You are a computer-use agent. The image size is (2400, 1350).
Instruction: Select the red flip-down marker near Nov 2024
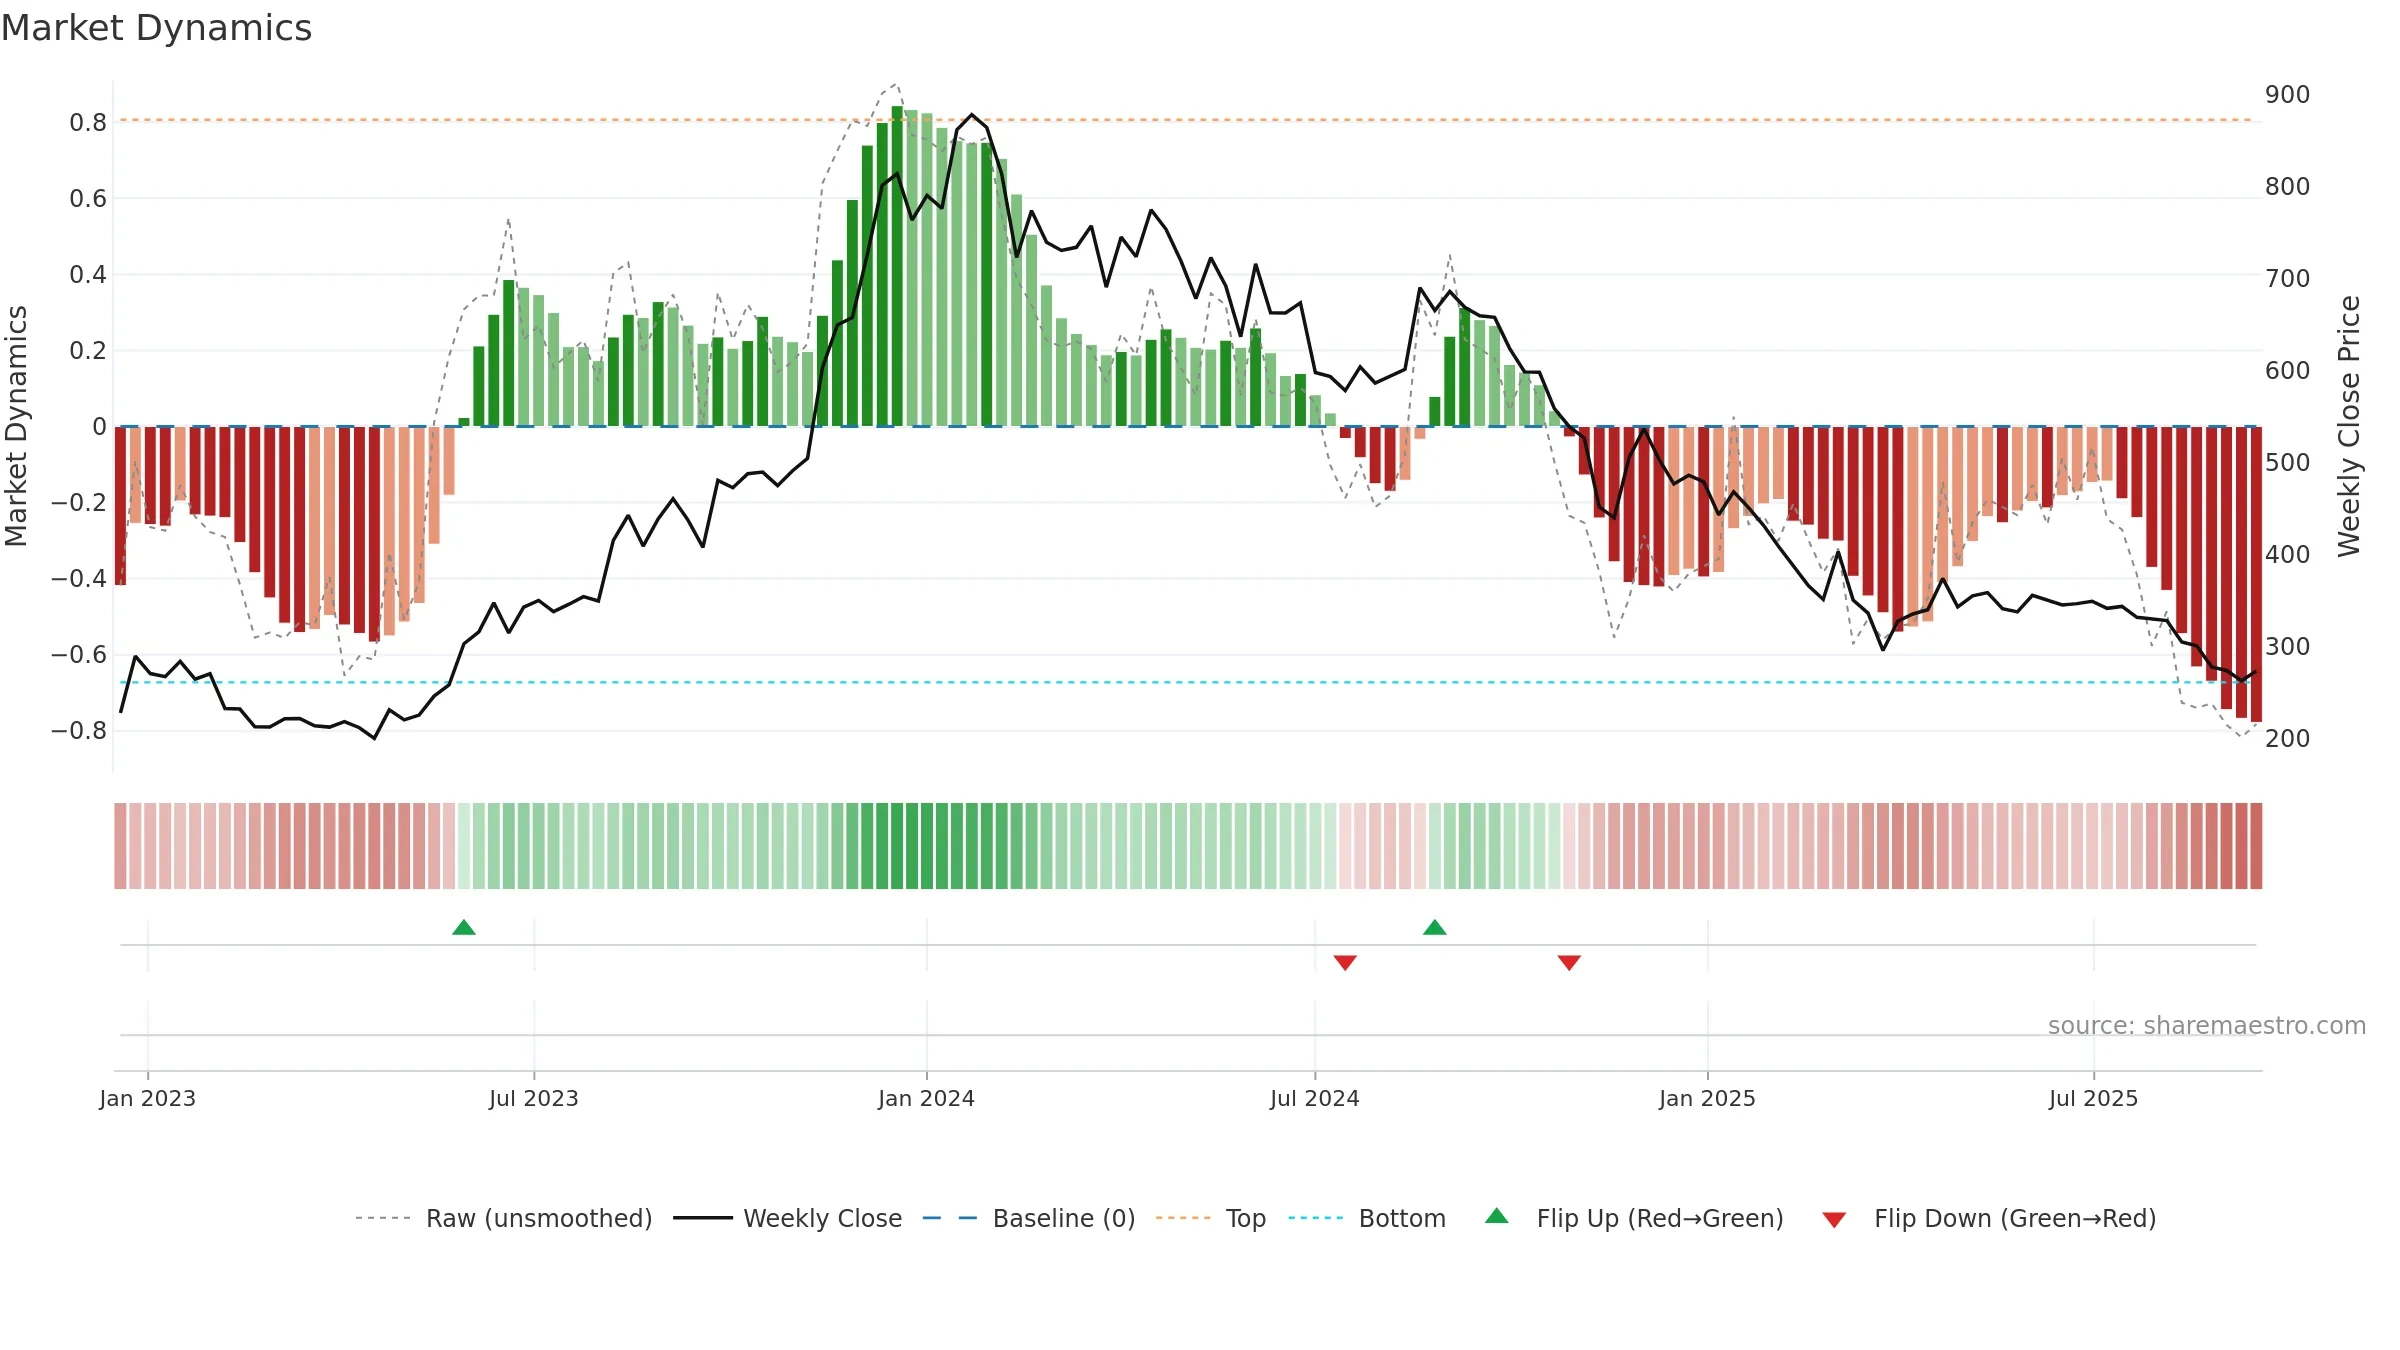[1569, 962]
